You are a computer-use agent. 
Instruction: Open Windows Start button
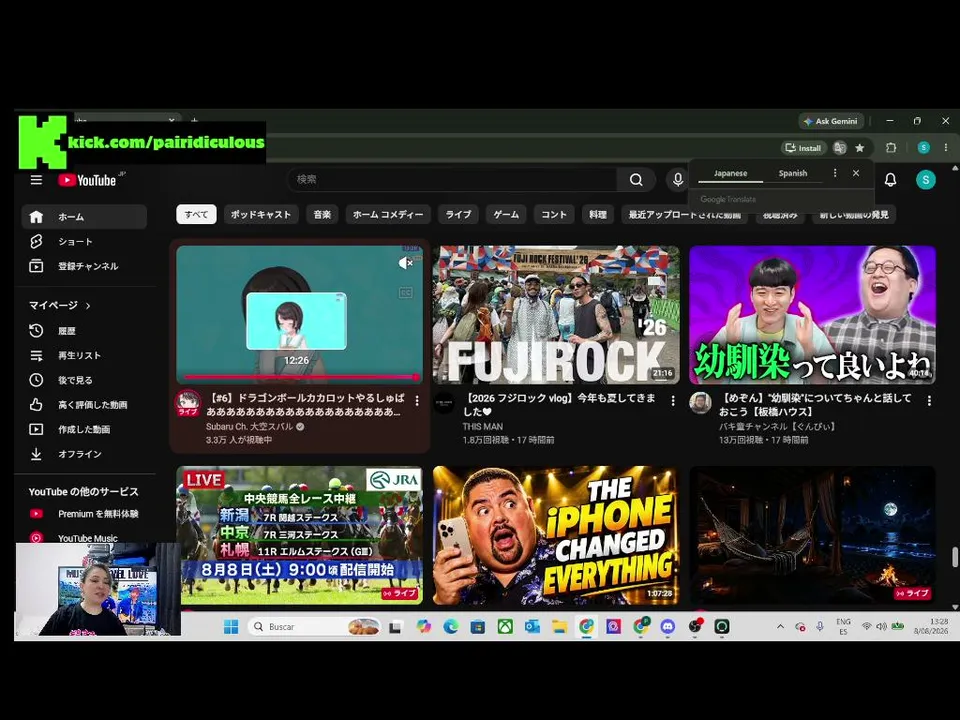(231, 626)
